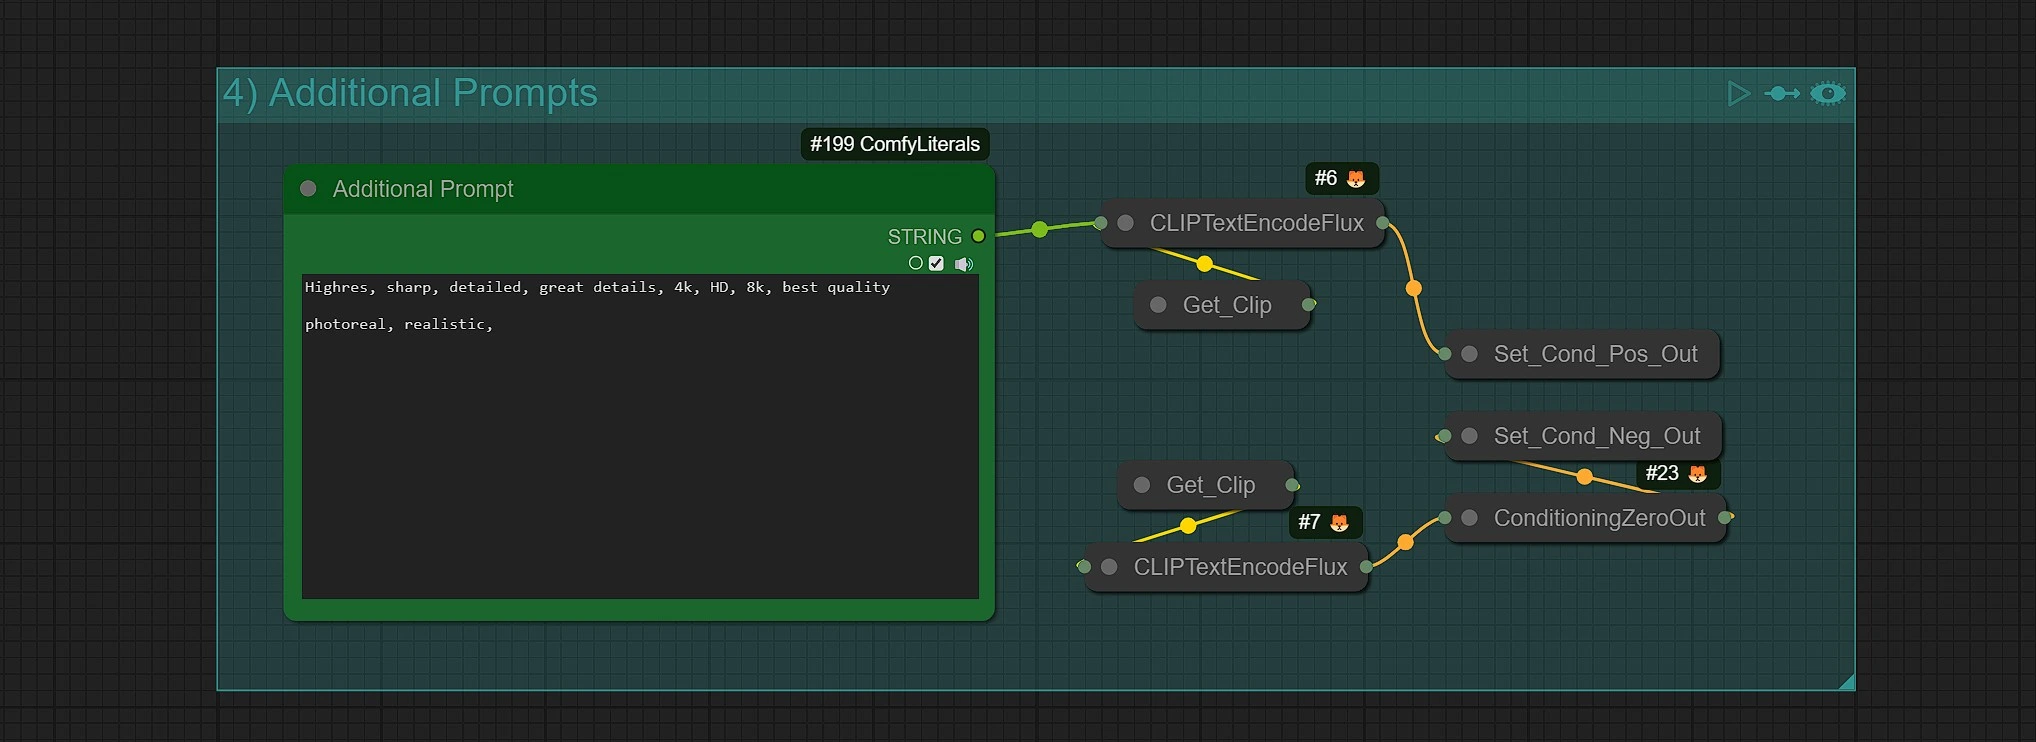This screenshot has width=2036, height=742.
Task: Click the '#6' number on the badge
Action: [x=1325, y=178]
